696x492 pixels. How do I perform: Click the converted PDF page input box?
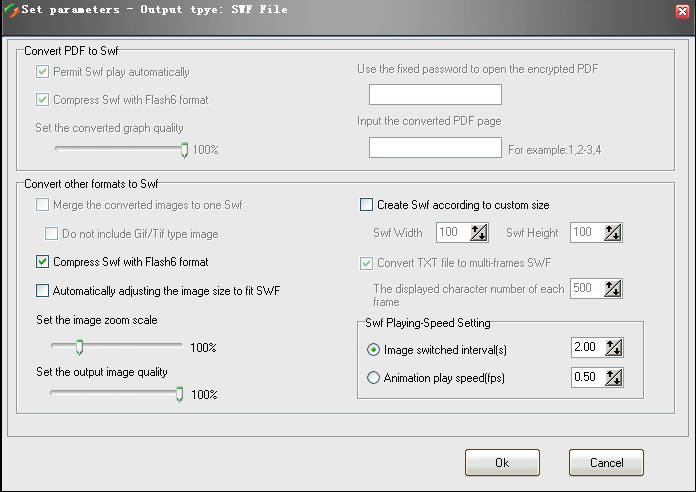435,148
